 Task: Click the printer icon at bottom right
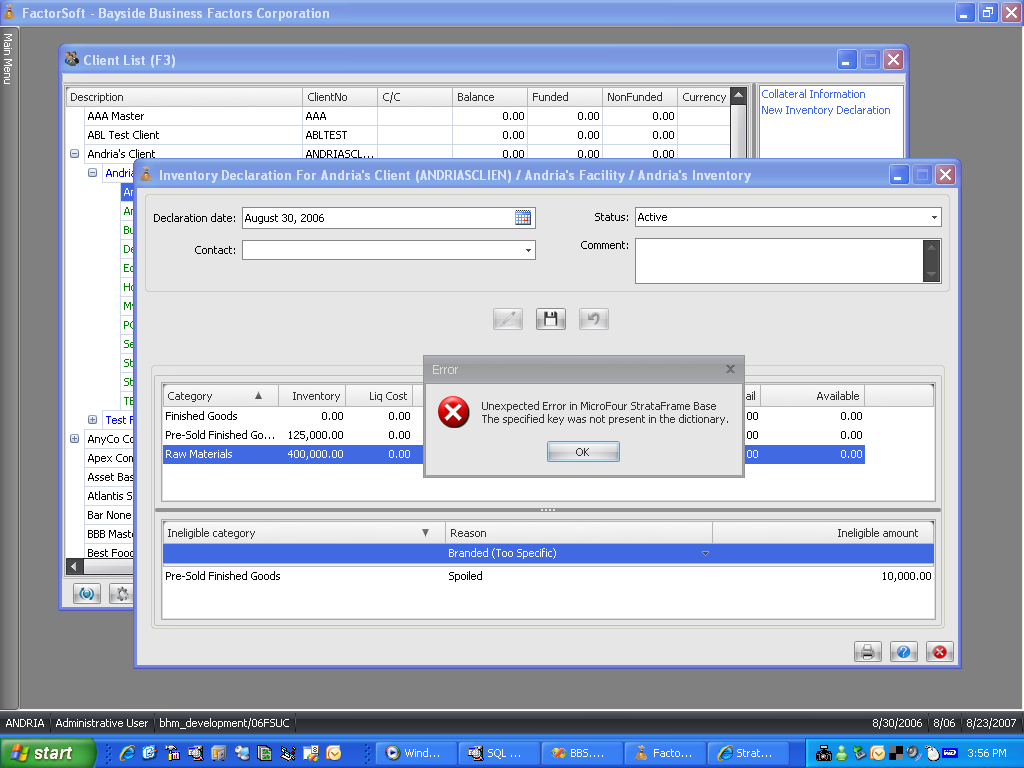pos(867,652)
